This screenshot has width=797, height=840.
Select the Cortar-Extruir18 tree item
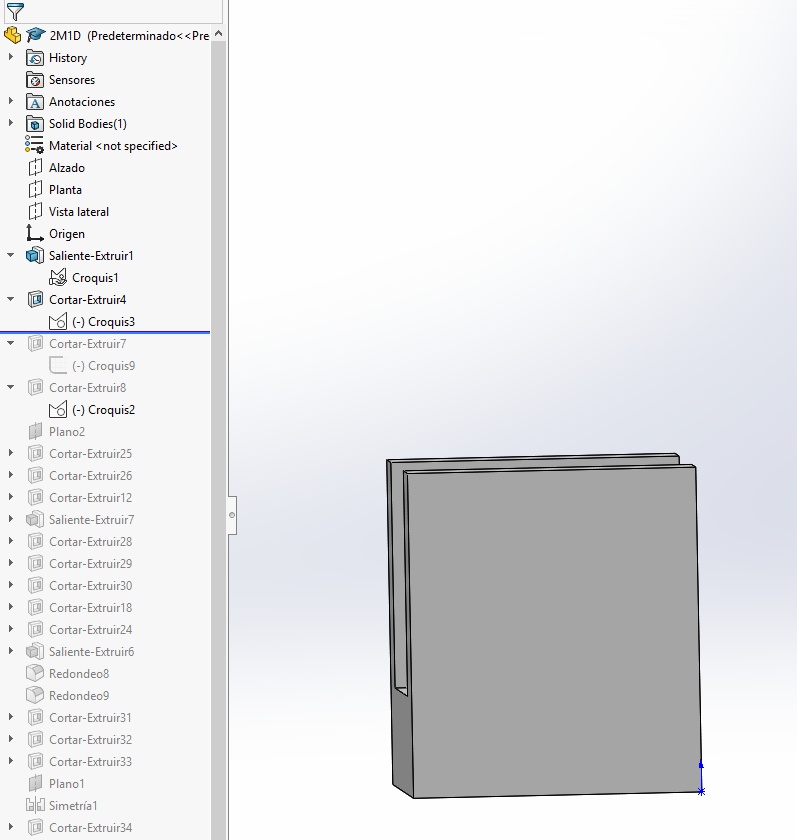90,608
